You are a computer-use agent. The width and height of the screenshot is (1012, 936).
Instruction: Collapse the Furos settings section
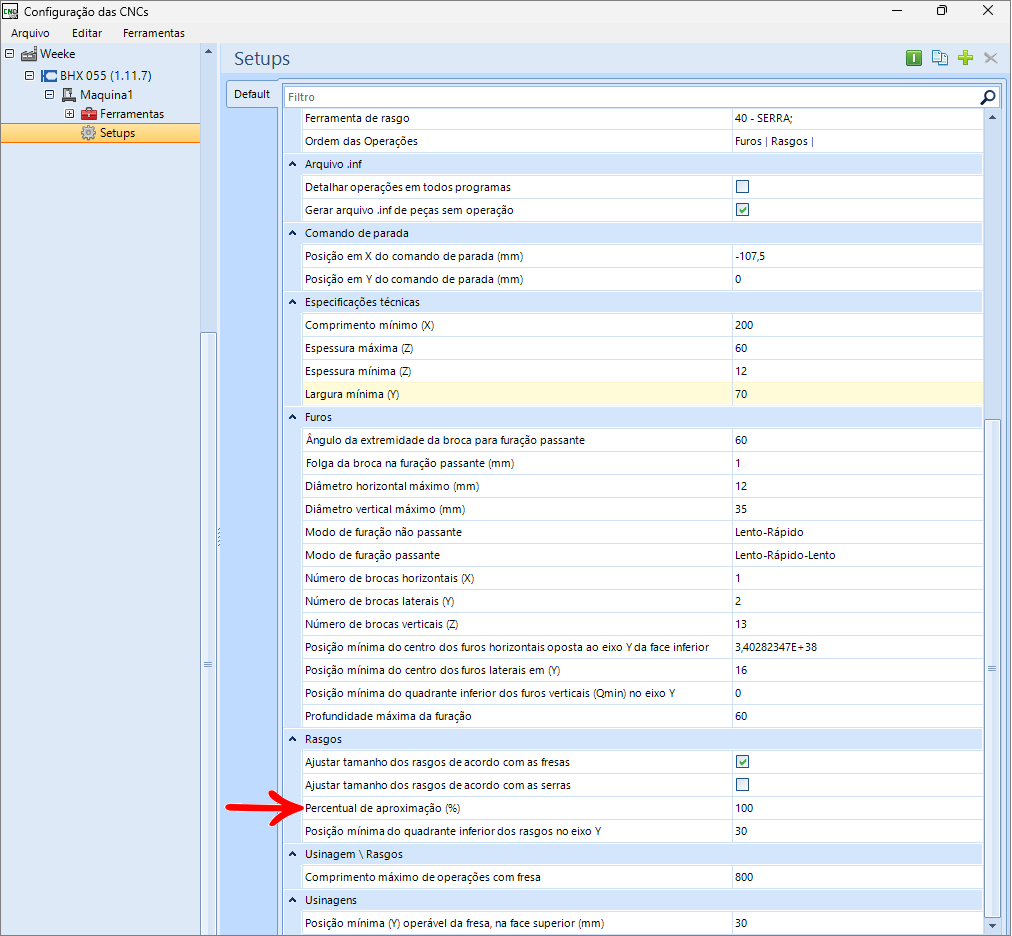point(292,417)
